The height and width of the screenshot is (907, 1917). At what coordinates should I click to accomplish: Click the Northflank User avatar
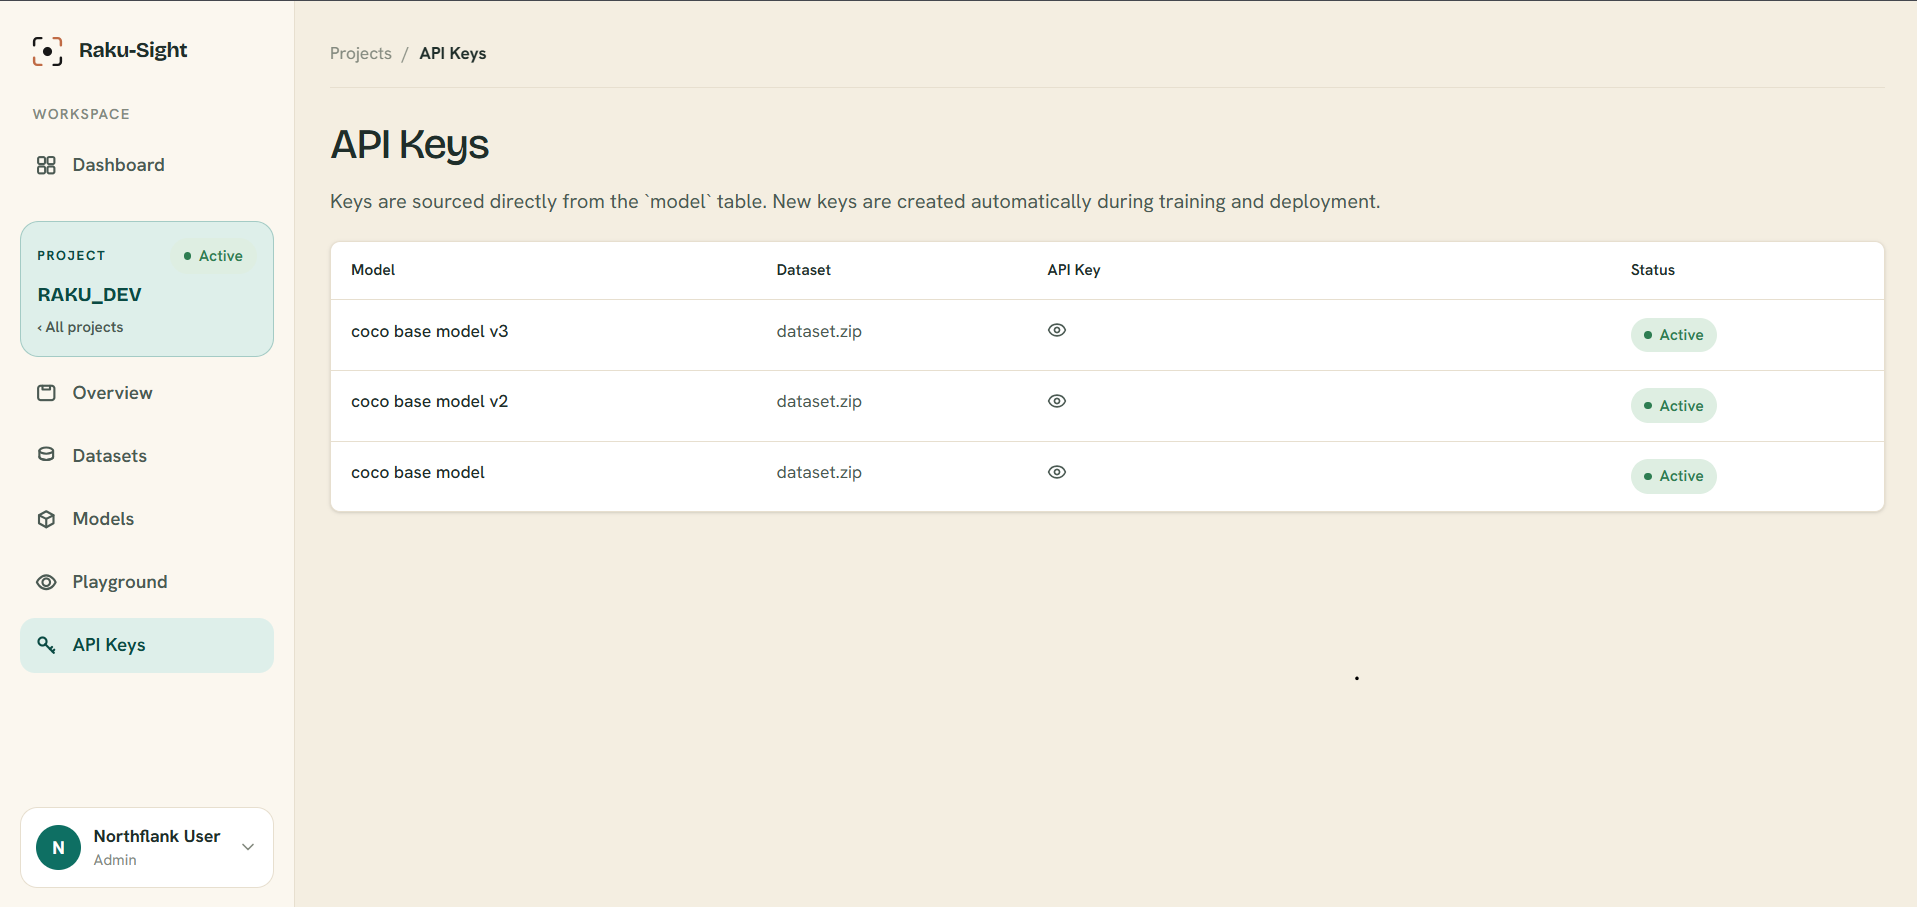pyautogui.click(x=58, y=847)
